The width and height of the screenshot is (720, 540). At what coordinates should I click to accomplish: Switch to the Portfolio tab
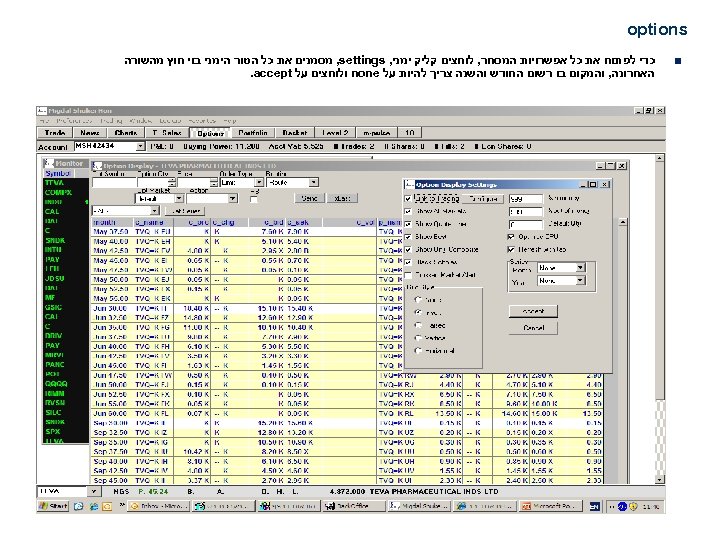tap(253, 133)
